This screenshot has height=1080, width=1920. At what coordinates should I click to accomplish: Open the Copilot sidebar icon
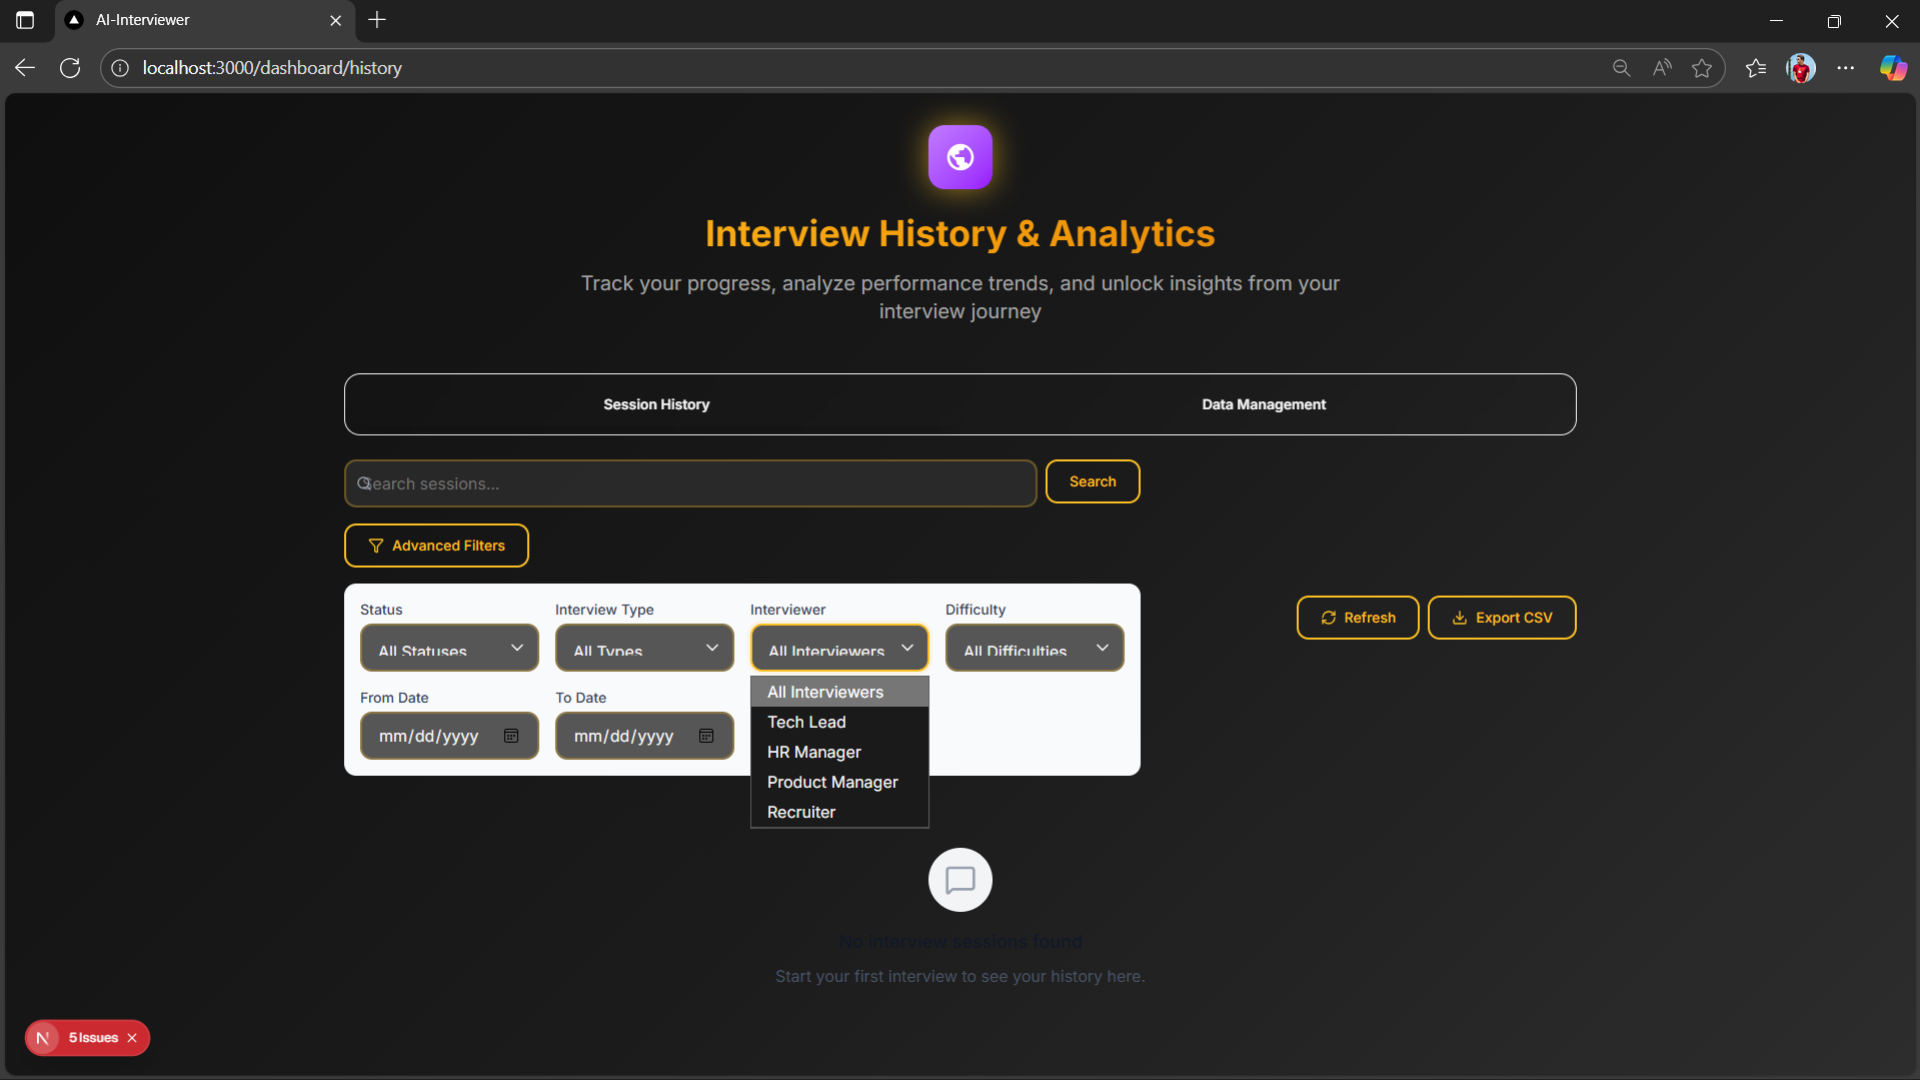(x=1892, y=68)
